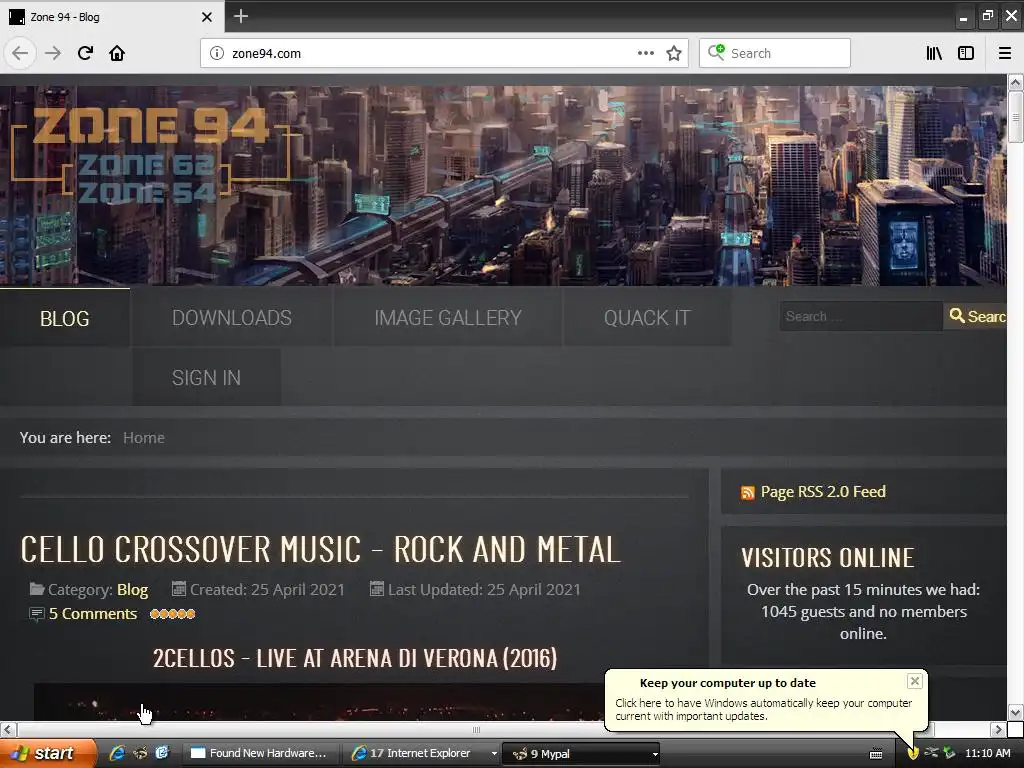Bookmark this page with star
Viewport: 1024px width, 768px height.
tap(674, 54)
